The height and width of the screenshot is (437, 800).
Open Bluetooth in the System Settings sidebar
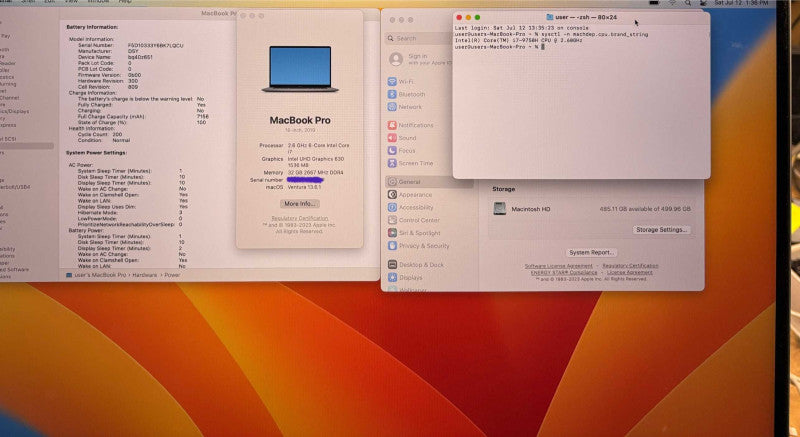click(x=406, y=94)
